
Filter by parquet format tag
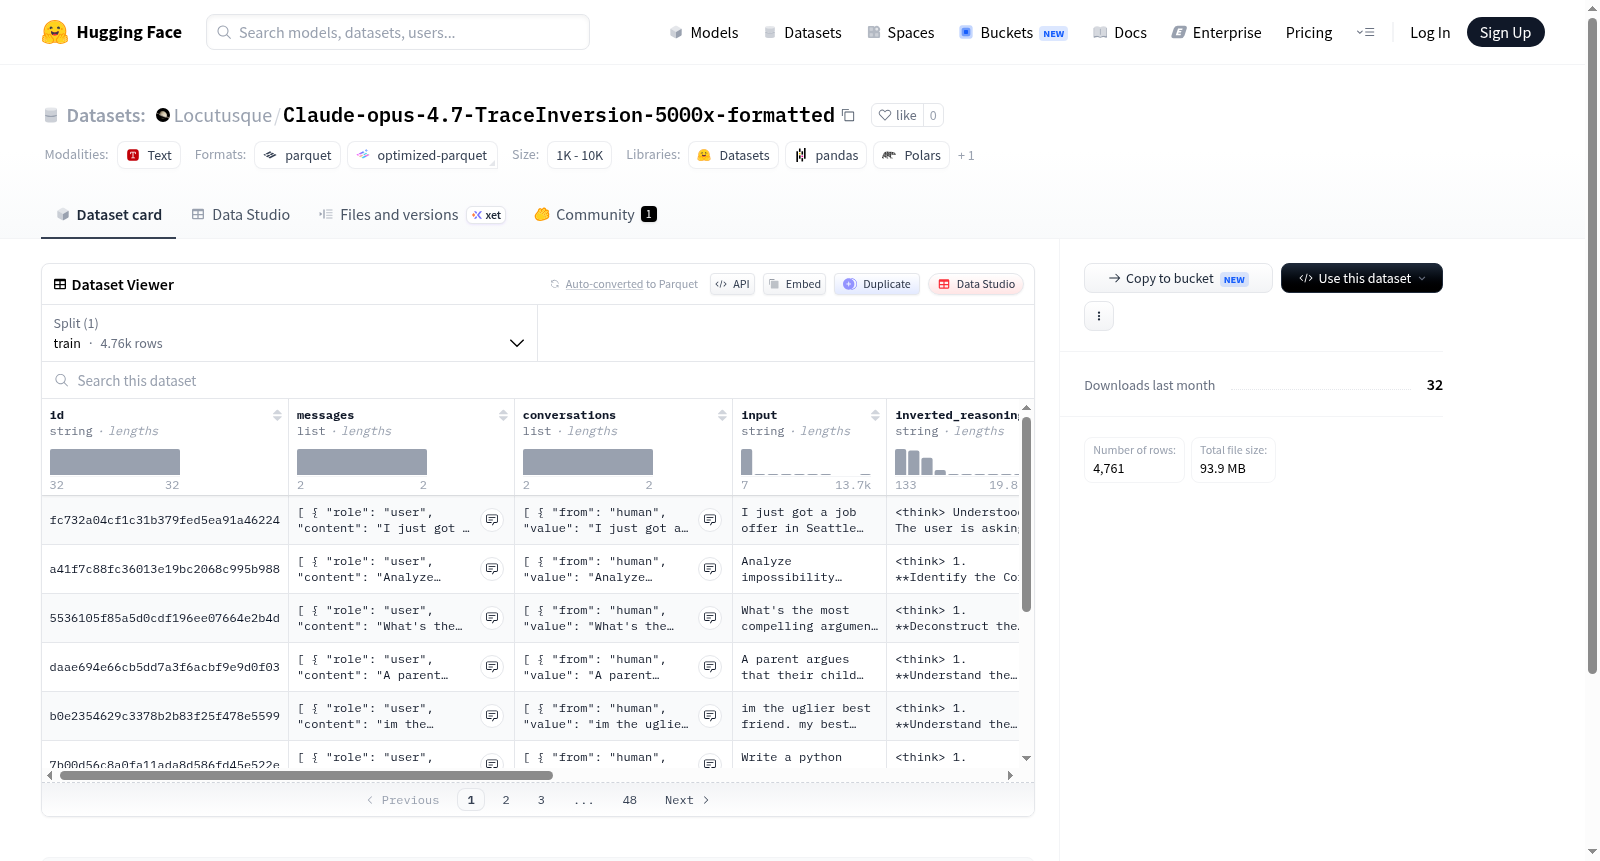click(x=298, y=155)
